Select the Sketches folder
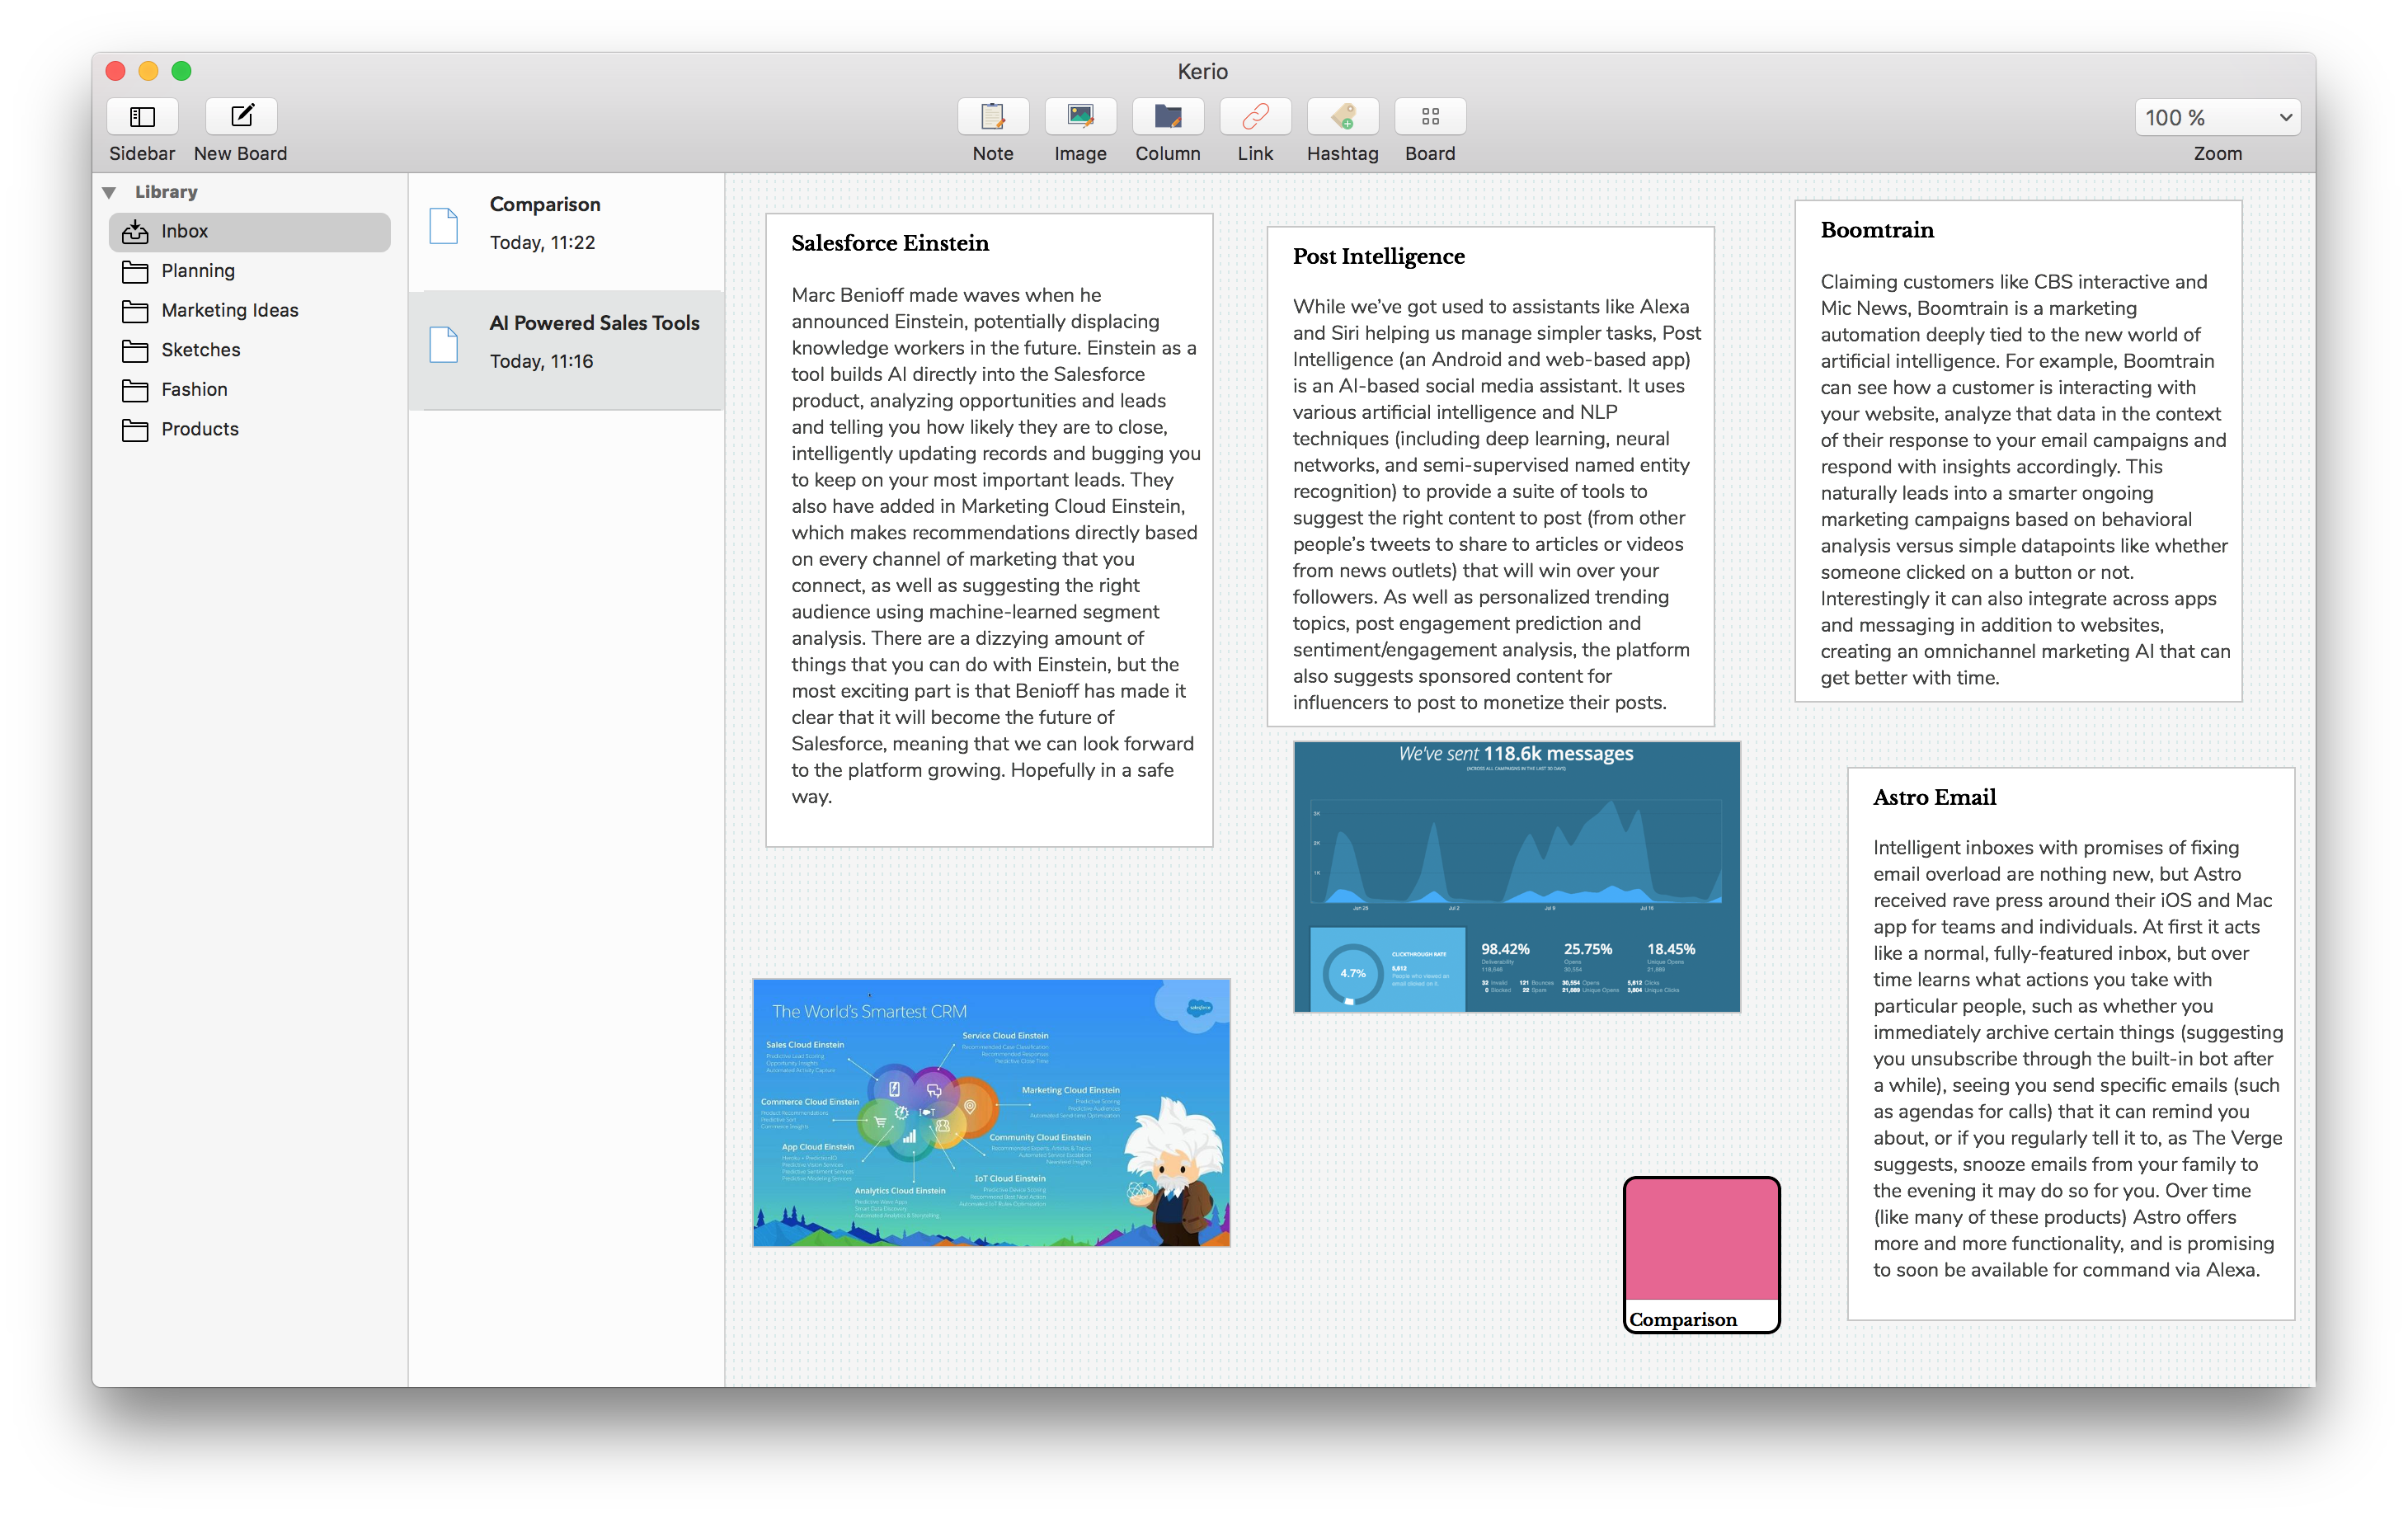This screenshot has width=2408, height=1519. 249,350
